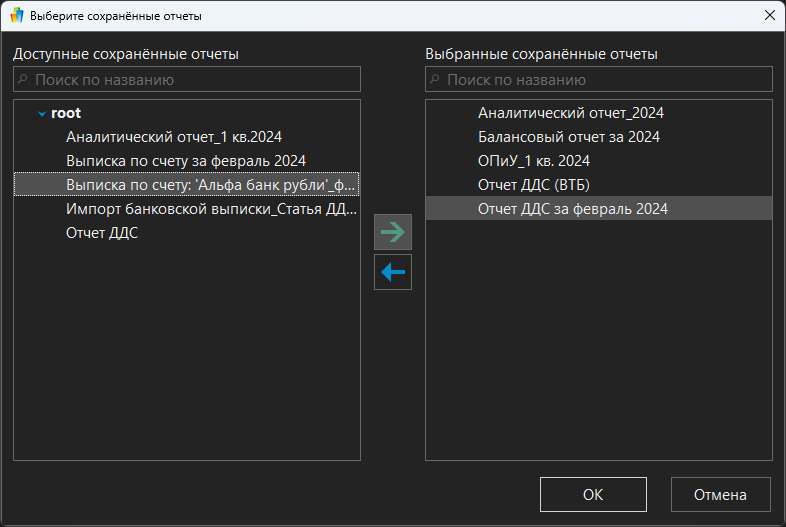
Task: Click the search icon in the selected reports field
Action: [436, 79]
